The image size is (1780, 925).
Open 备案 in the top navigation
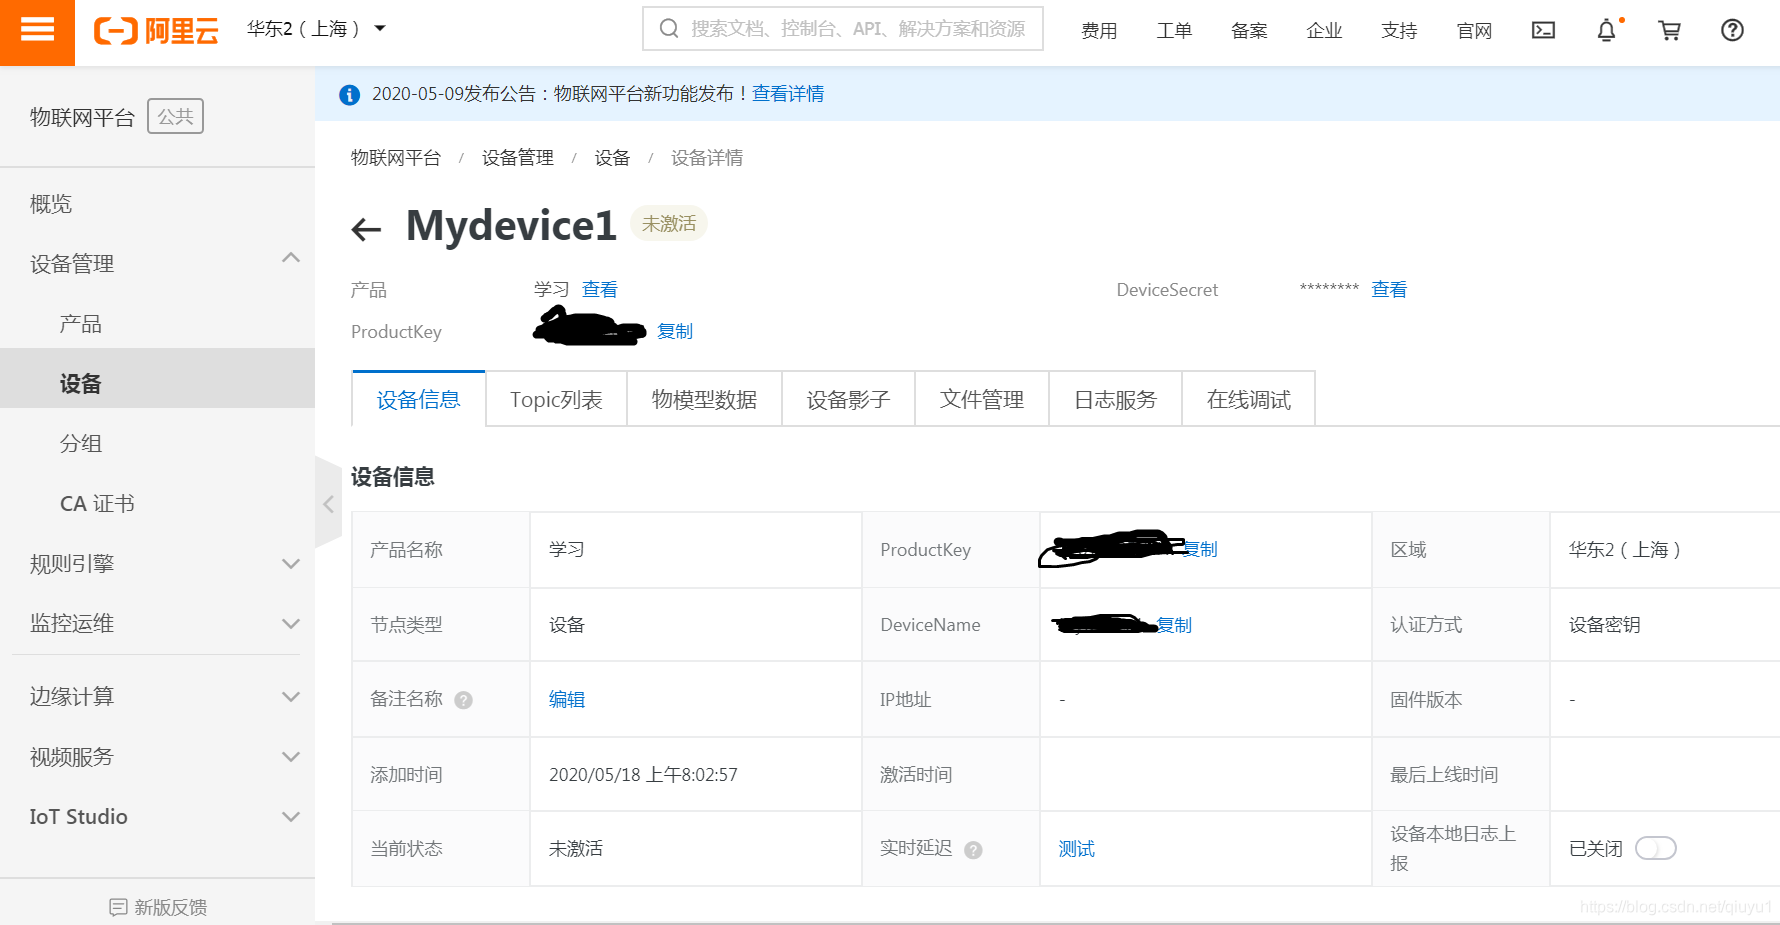[1249, 31]
